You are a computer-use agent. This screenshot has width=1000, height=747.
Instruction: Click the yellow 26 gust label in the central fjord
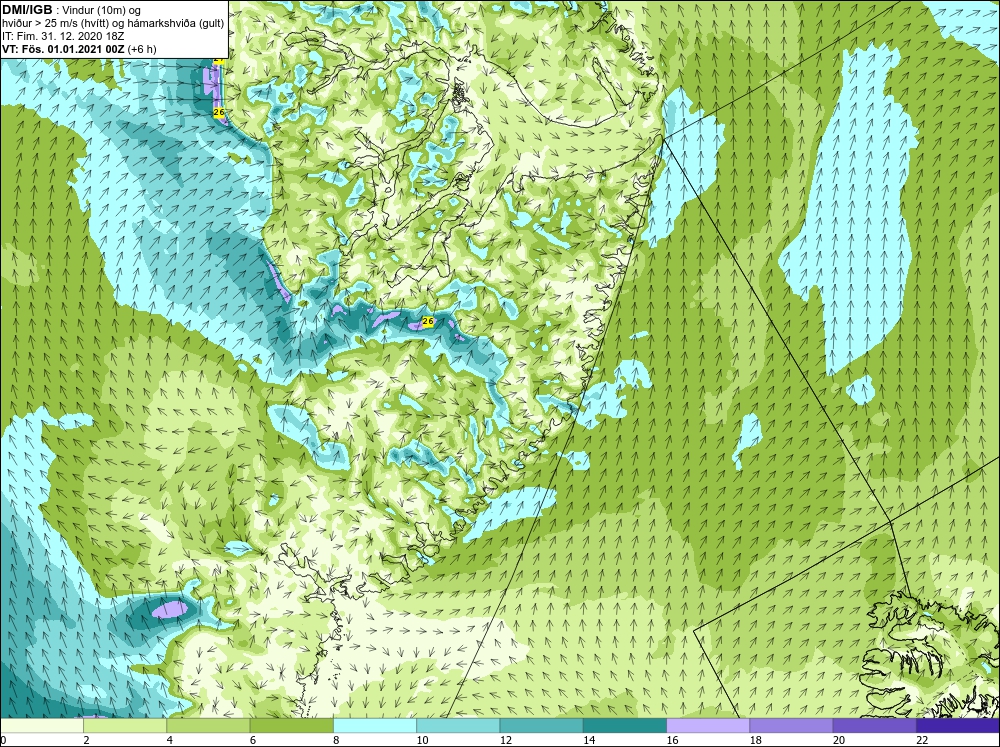(428, 321)
